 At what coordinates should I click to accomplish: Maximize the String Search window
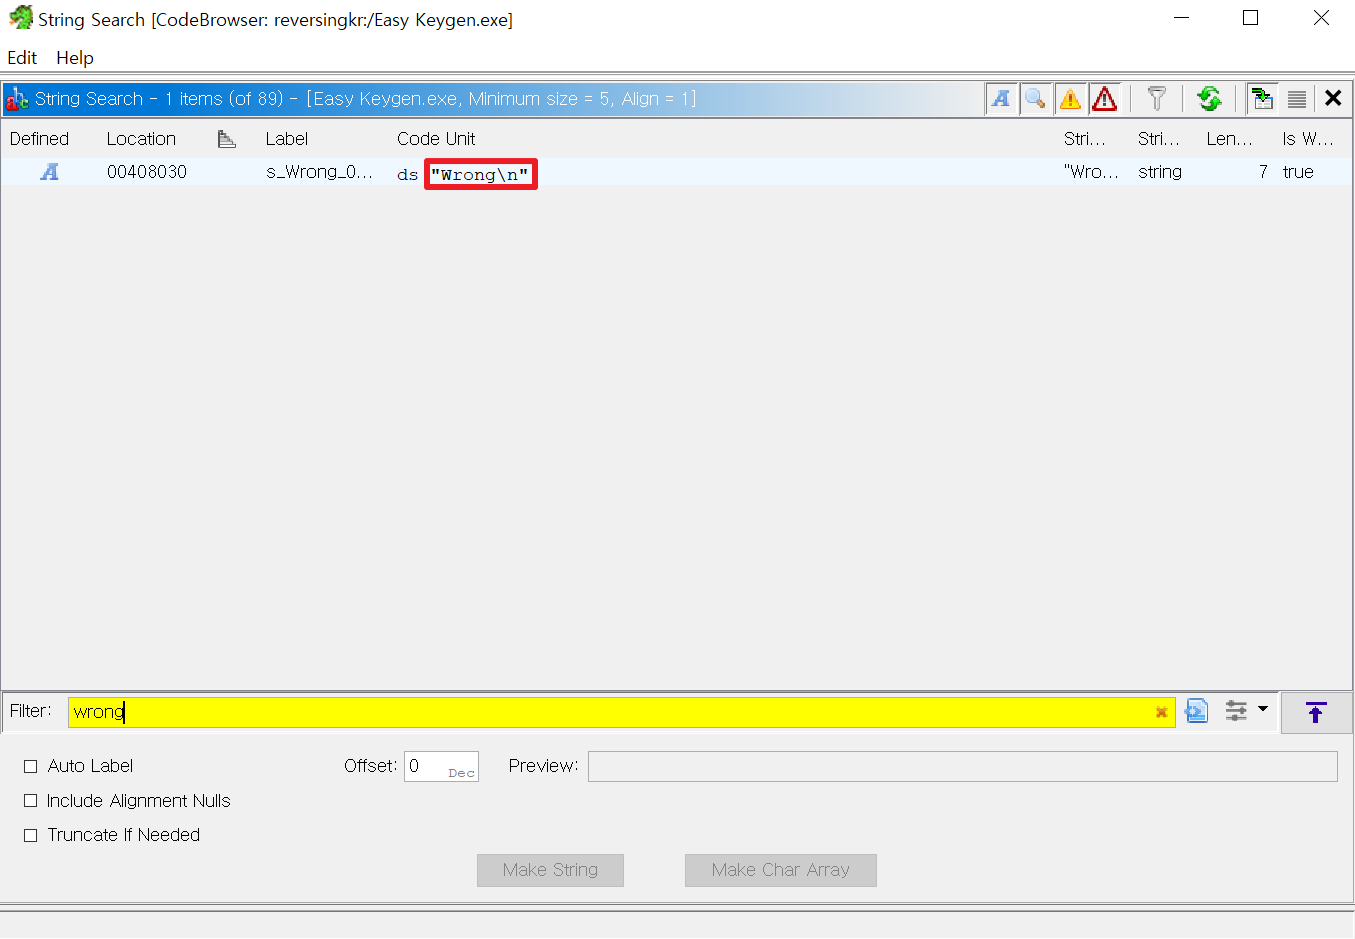pyautogui.click(x=1250, y=18)
